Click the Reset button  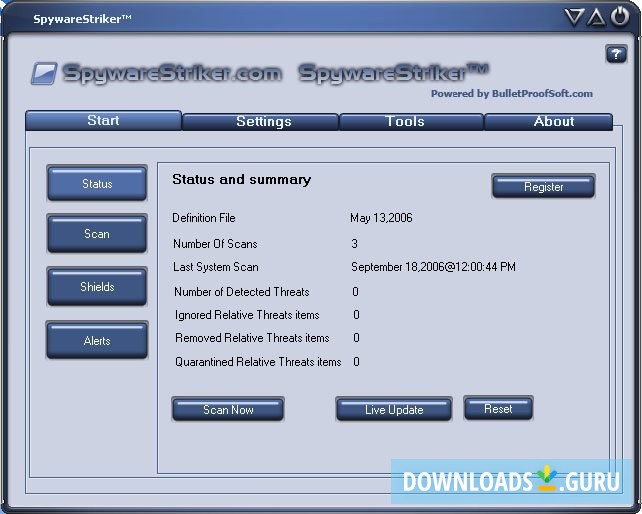coord(498,408)
